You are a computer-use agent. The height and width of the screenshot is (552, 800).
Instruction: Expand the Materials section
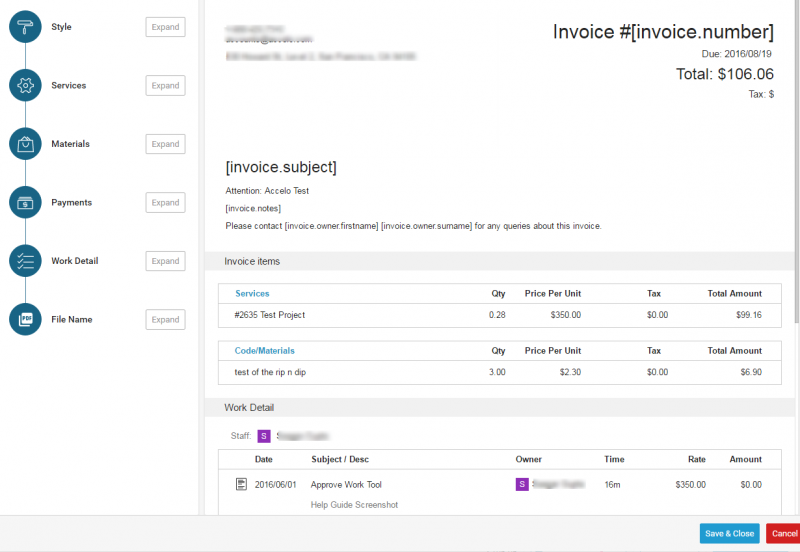coord(165,144)
